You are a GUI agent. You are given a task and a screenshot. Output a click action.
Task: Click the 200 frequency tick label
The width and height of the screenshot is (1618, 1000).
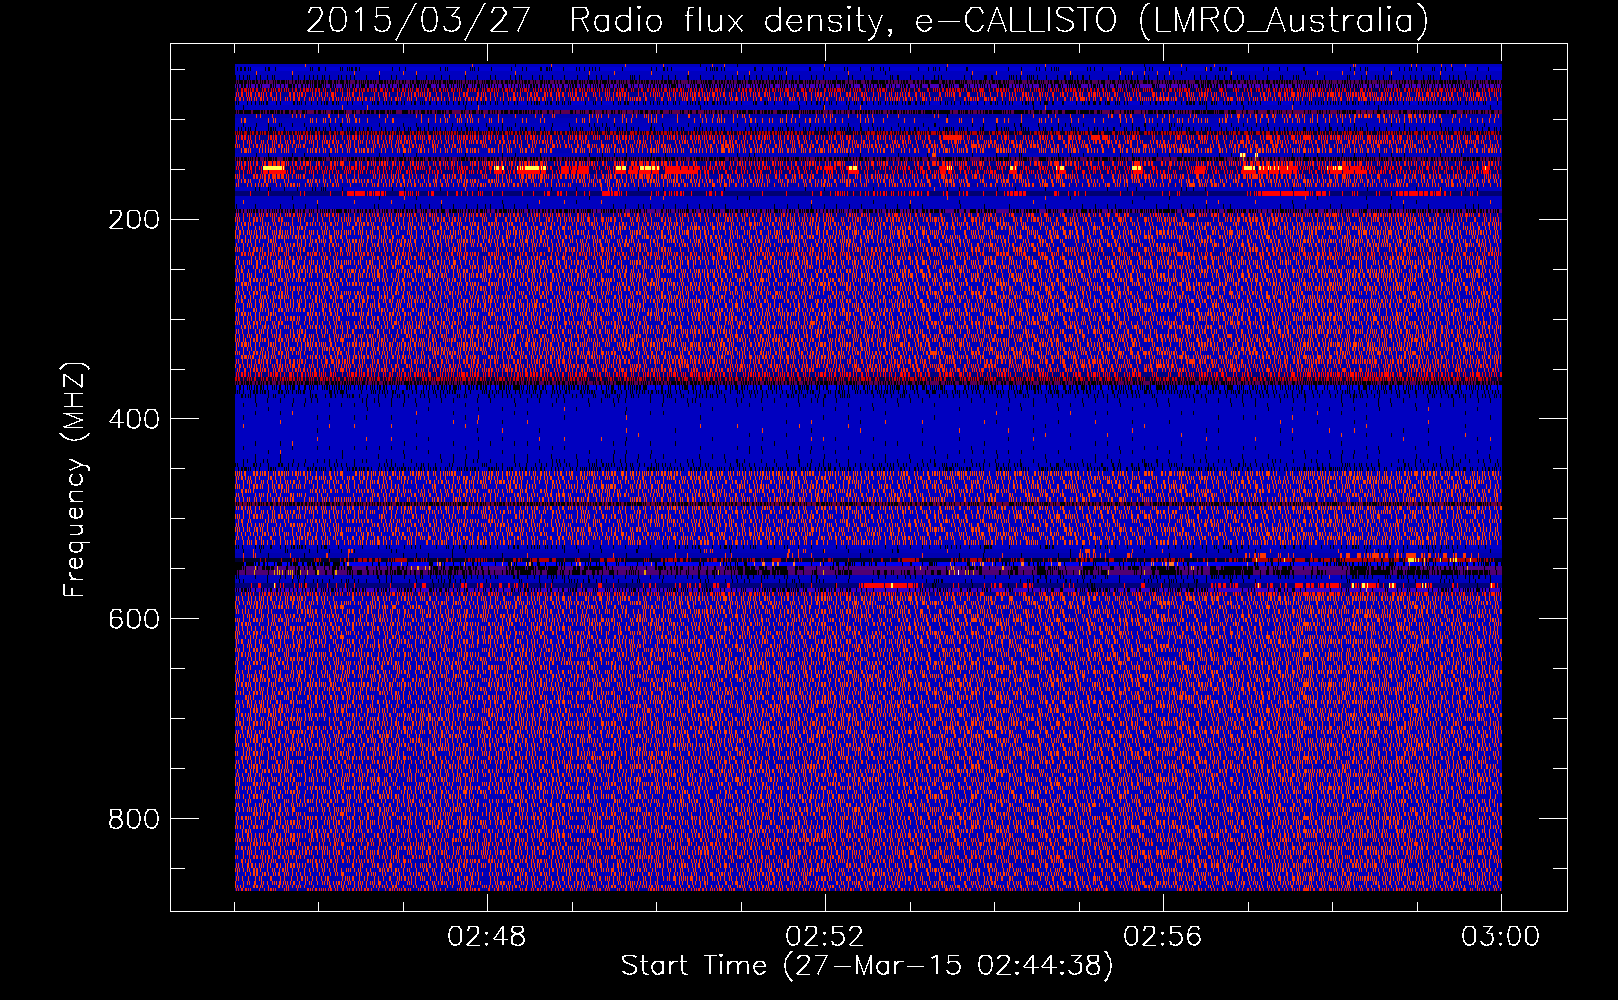pos(134,220)
